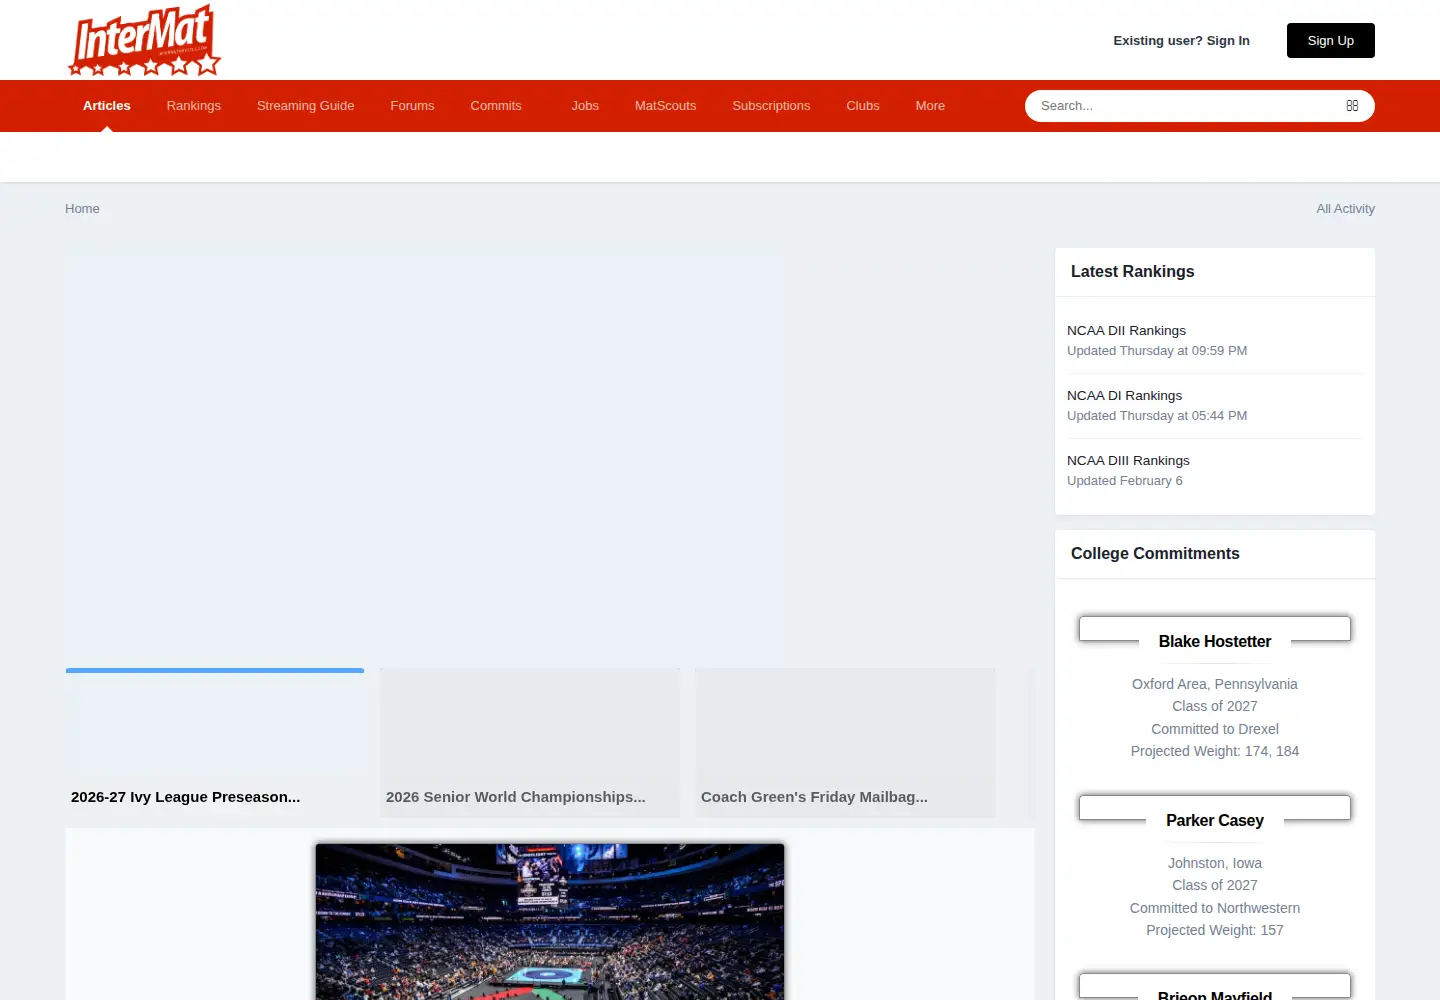
Task: Focus the Search field
Action: click(1185, 106)
